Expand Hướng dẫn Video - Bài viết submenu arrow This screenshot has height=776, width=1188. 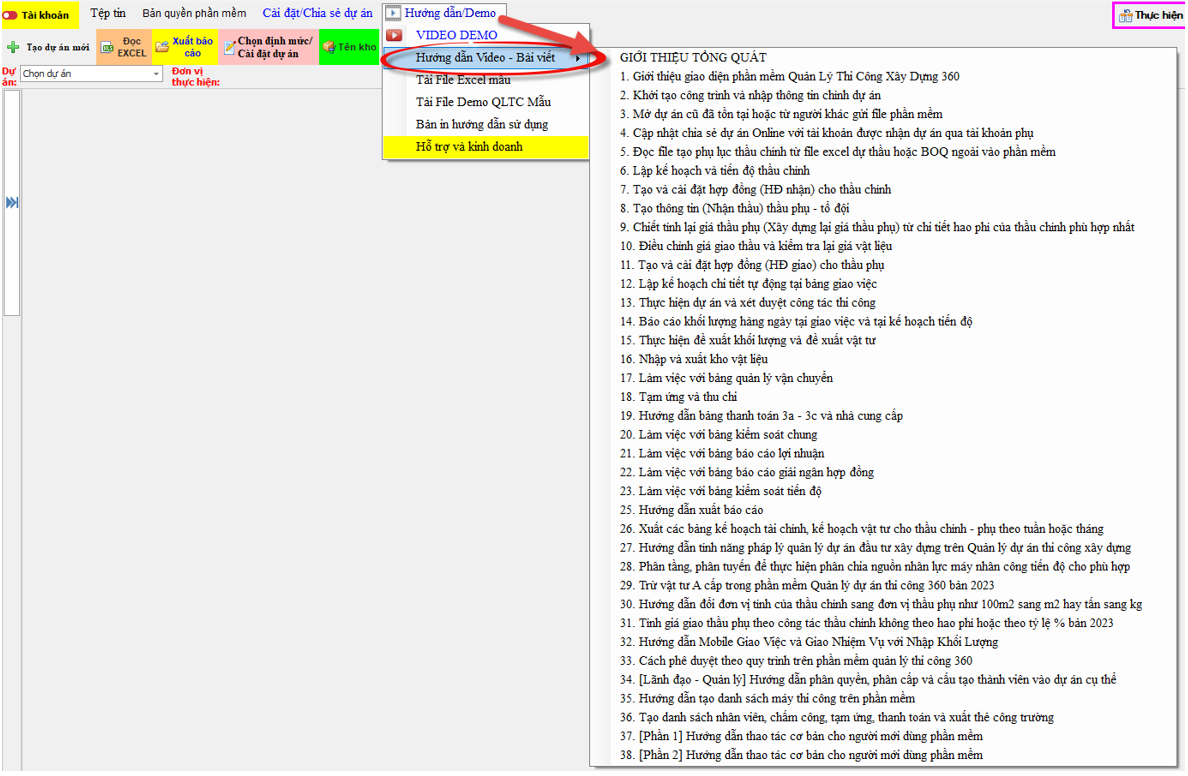tap(578, 58)
